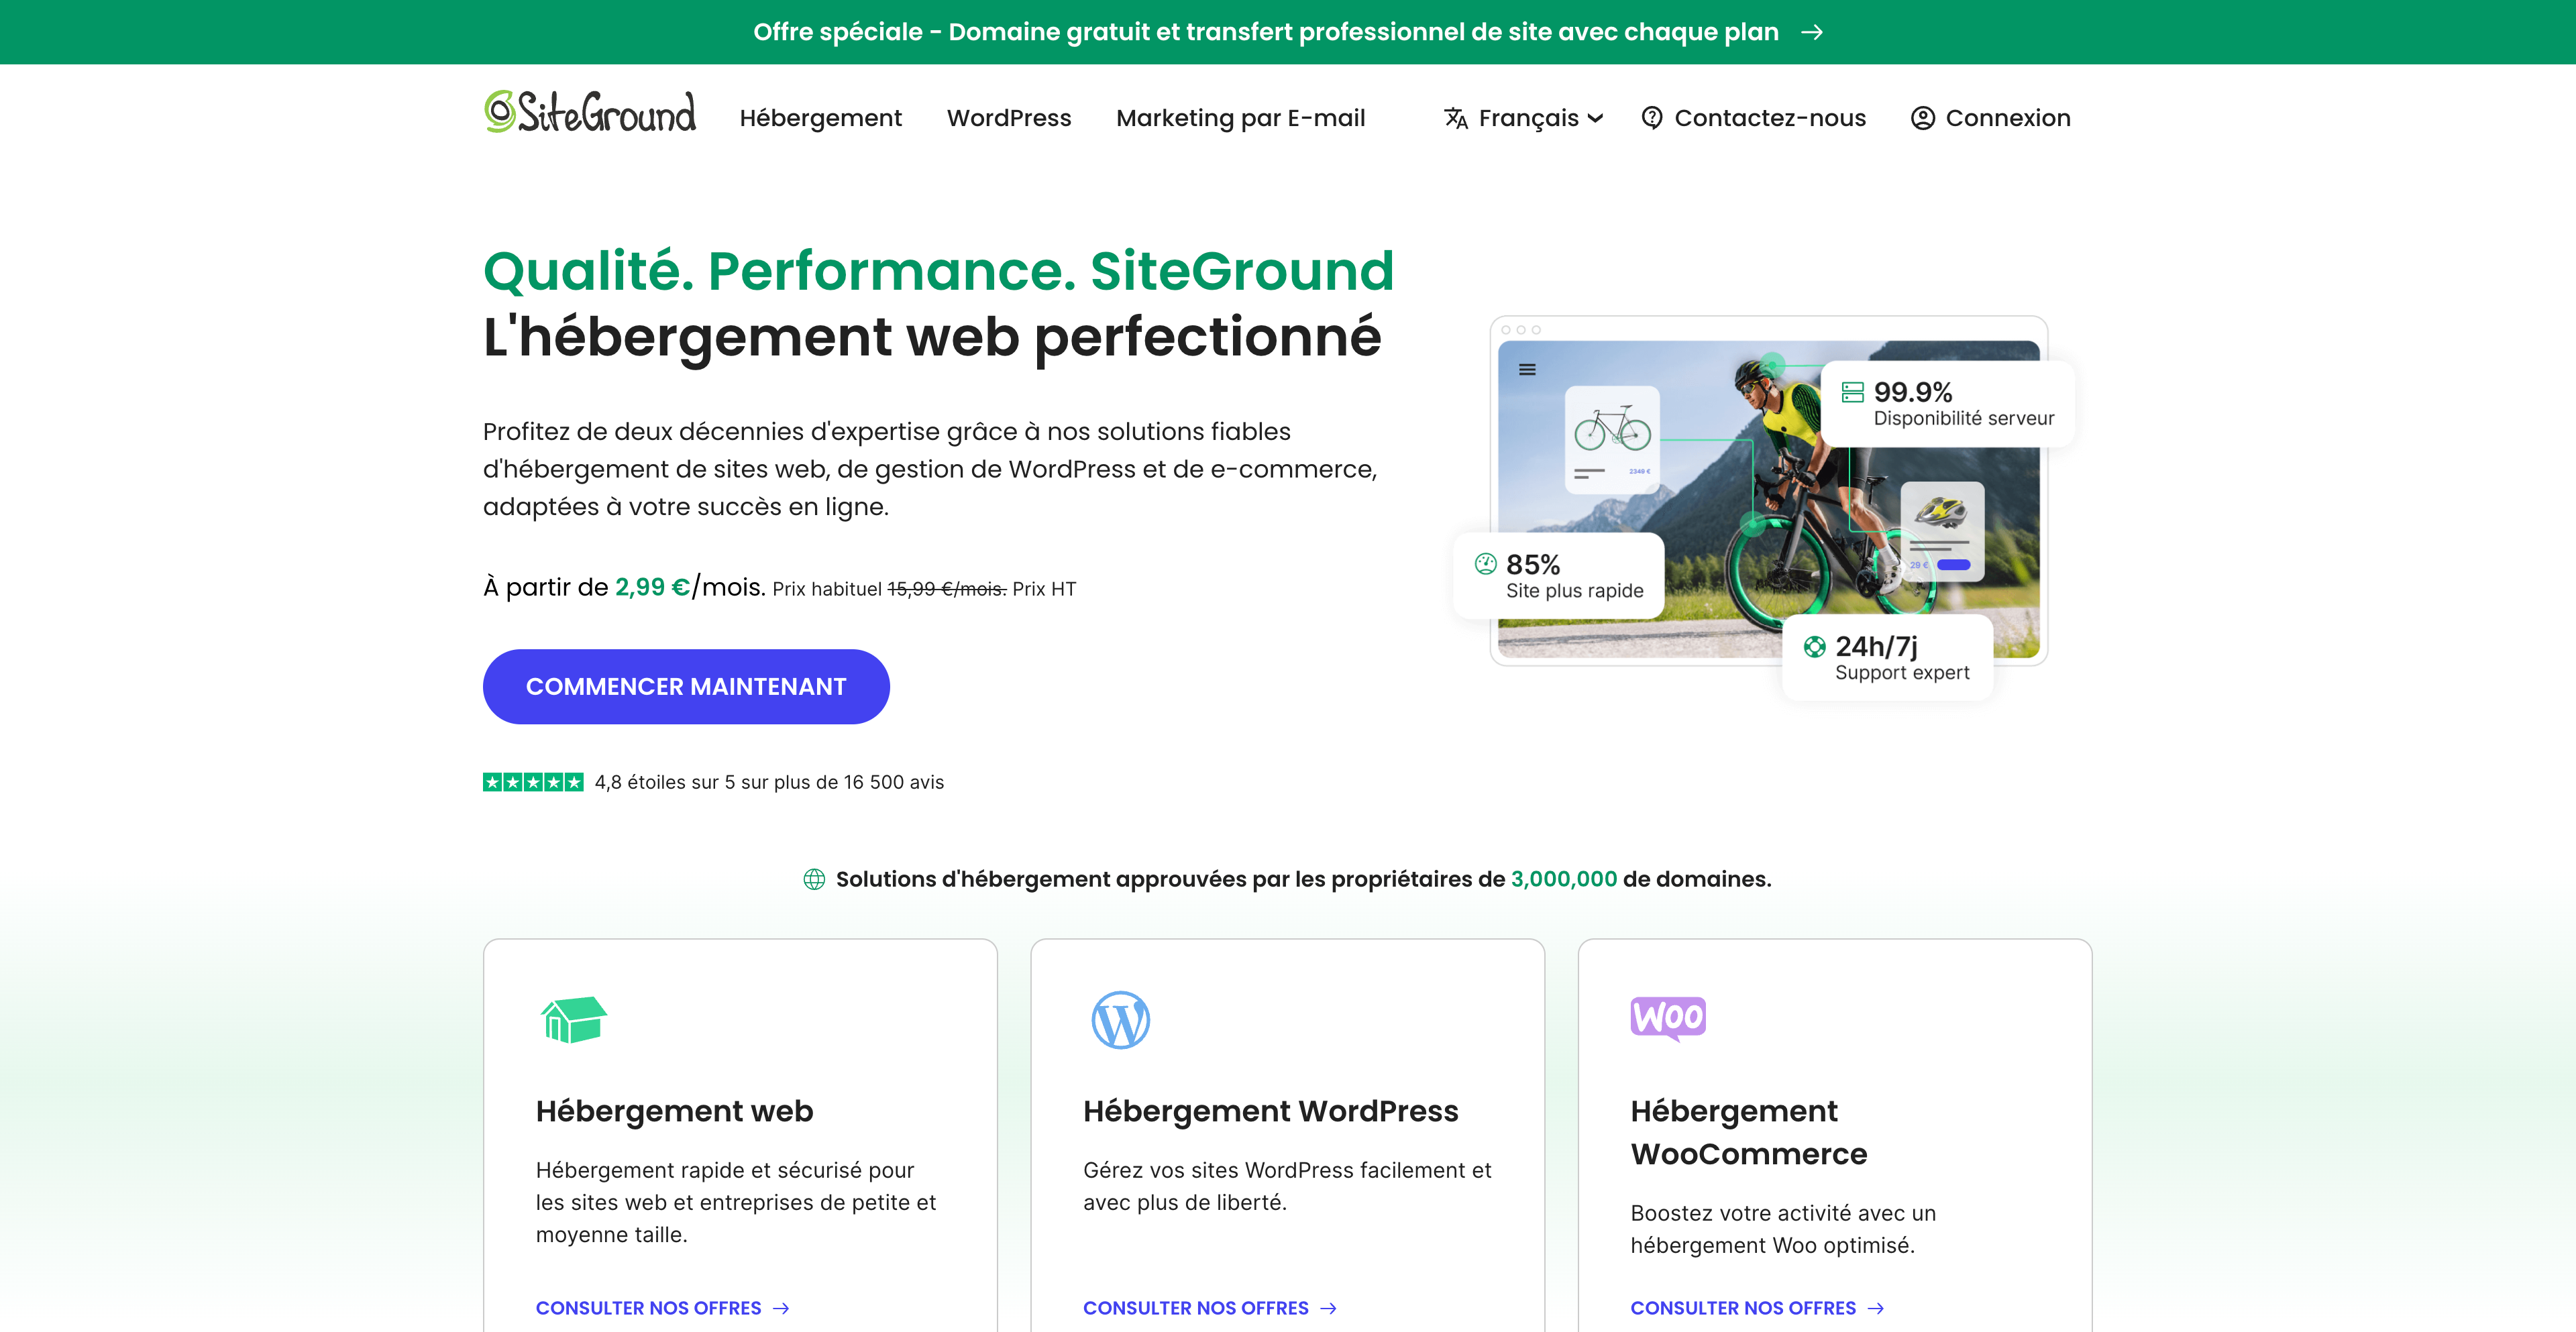The image size is (2576, 1332).
Task: Click the '2,99 €' price text
Action: (652, 587)
